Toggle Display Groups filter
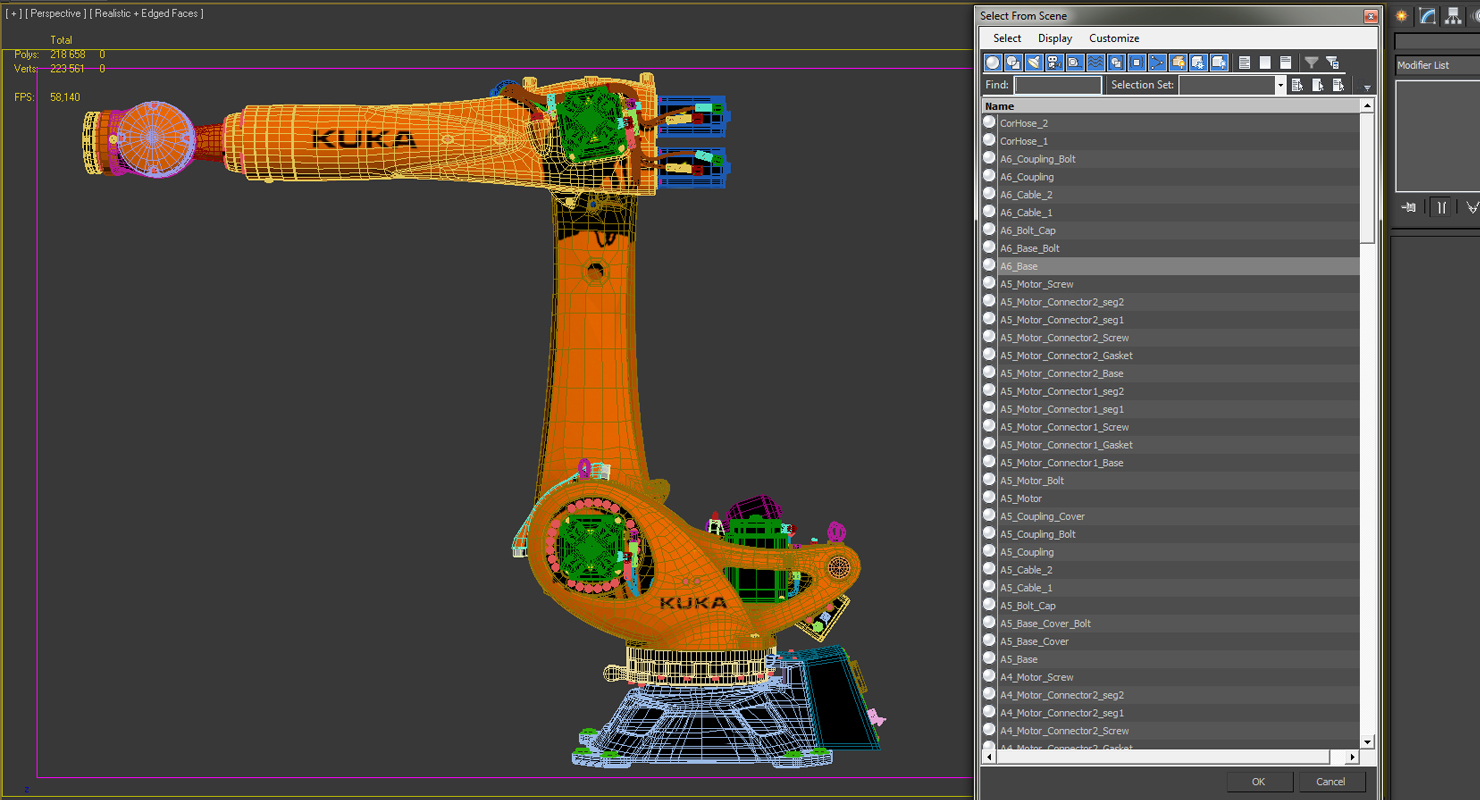 pos(1116,62)
